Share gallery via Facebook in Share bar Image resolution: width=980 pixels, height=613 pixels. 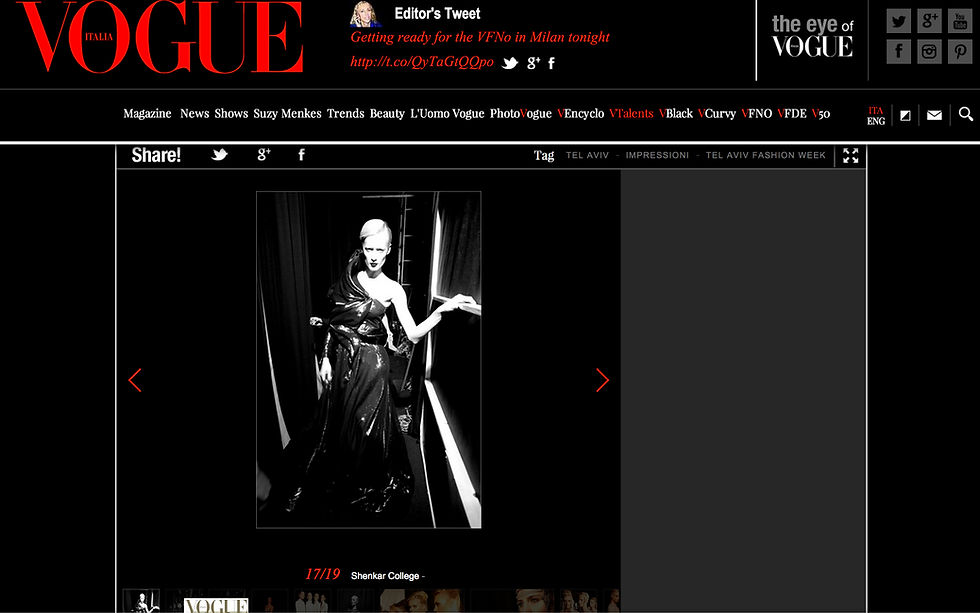[x=301, y=154]
